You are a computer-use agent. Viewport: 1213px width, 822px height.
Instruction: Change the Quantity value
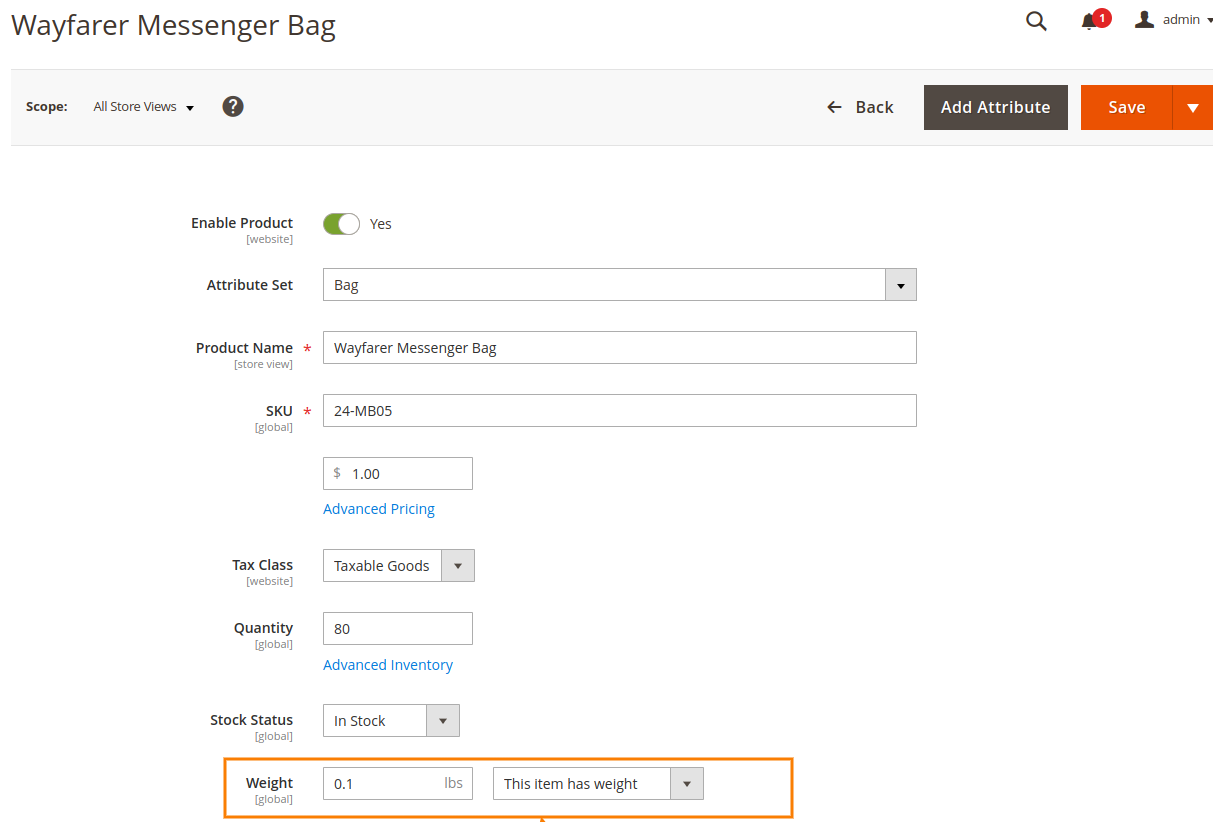[x=397, y=628]
